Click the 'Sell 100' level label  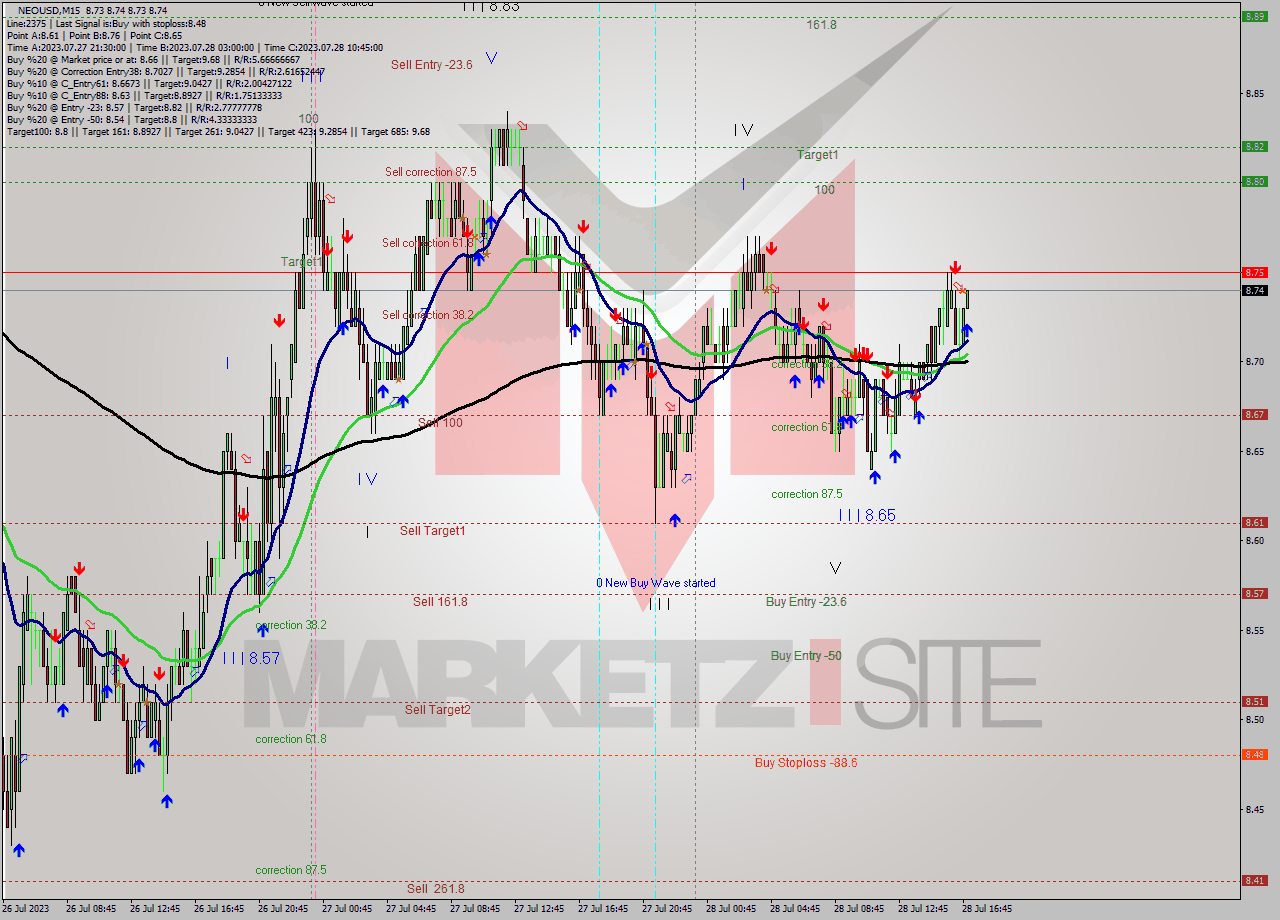pyautogui.click(x=440, y=423)
